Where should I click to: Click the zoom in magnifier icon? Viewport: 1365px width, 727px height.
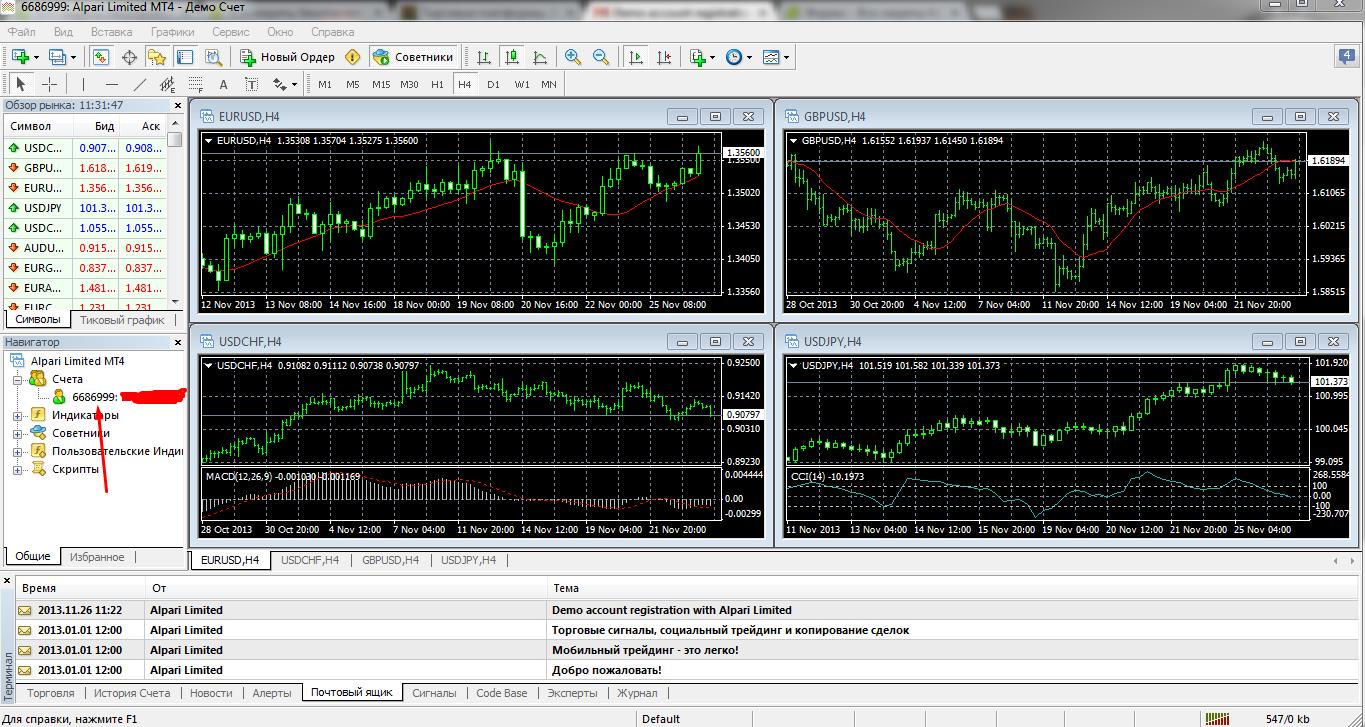point(573,57)
